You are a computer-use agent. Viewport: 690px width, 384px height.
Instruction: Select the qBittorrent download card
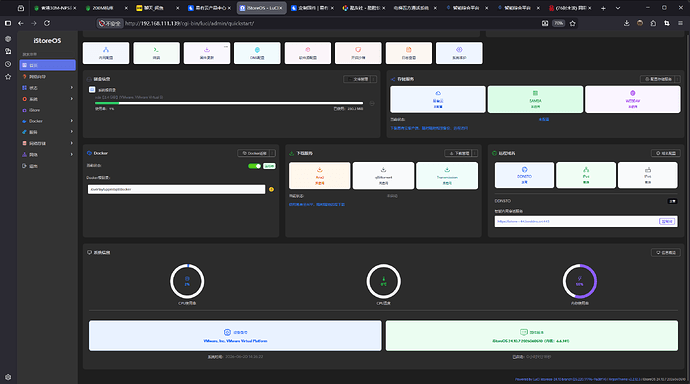pyautogui.click(x=383, y=176)
